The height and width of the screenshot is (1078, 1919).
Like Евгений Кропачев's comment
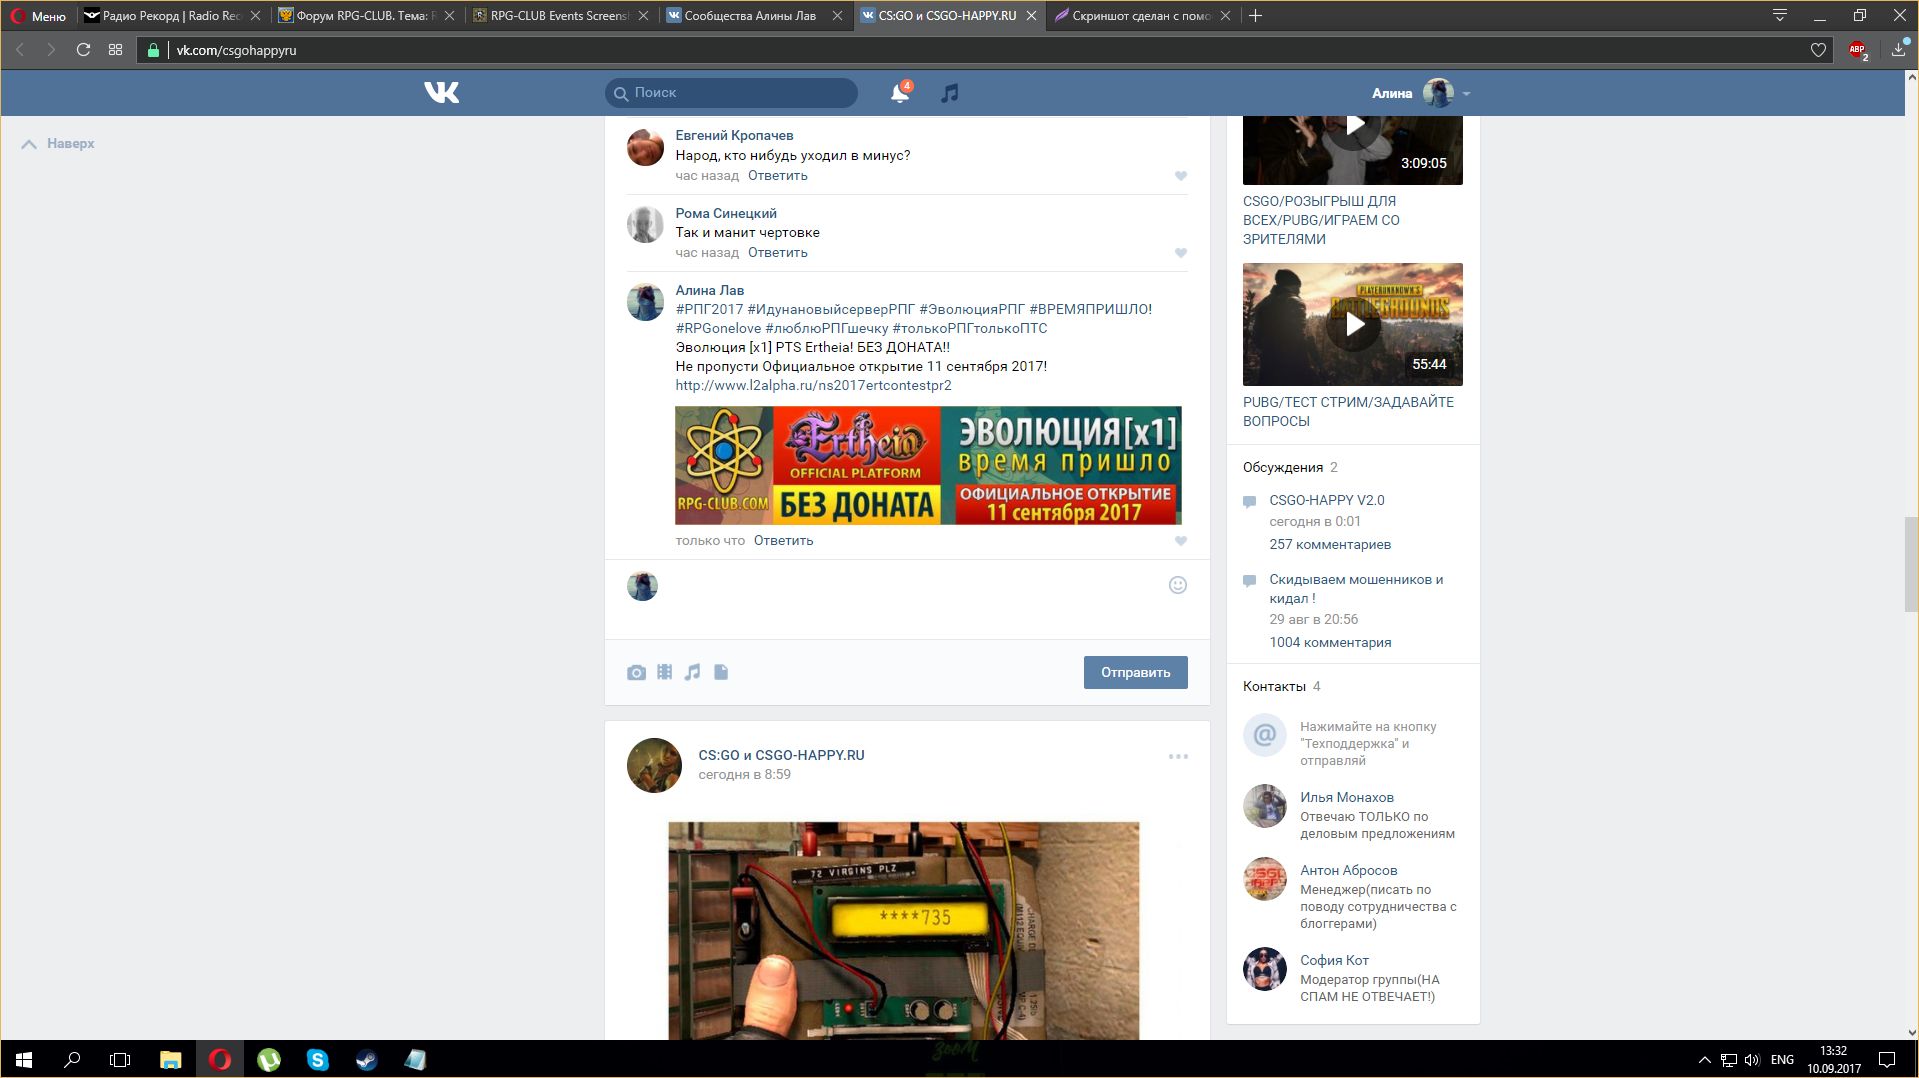tap(1181, 176)
